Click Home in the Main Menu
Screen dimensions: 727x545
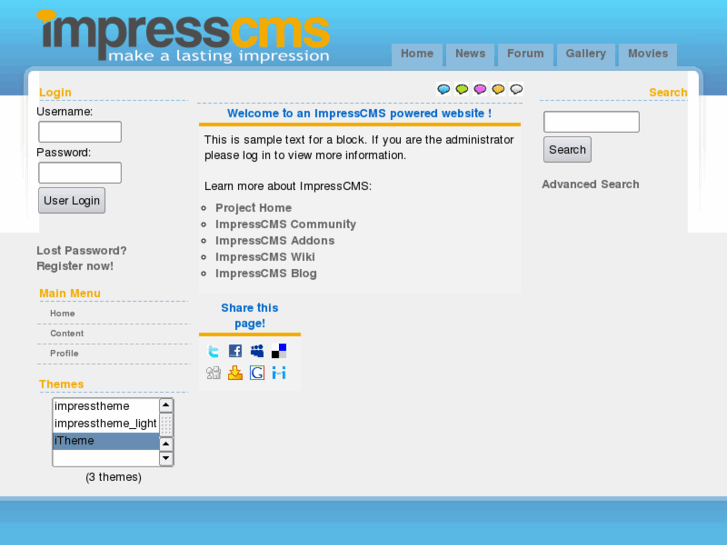click(x=63, y=314)
